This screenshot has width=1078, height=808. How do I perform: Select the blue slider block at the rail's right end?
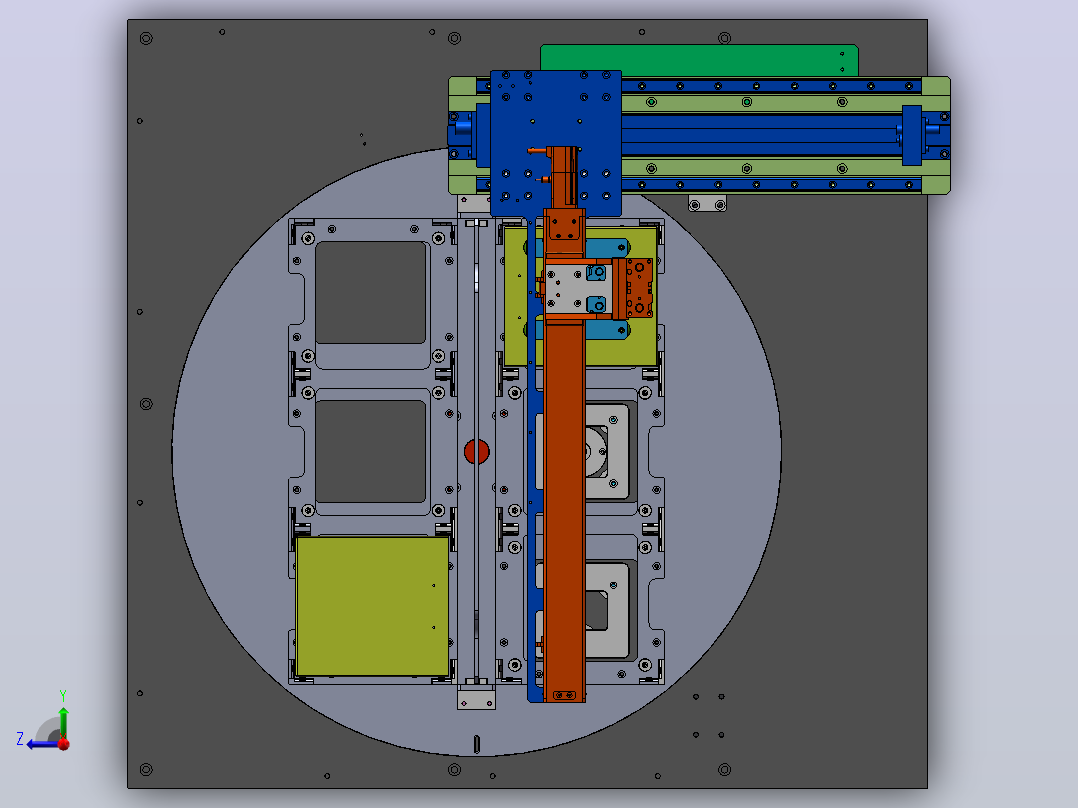point(912,135)
